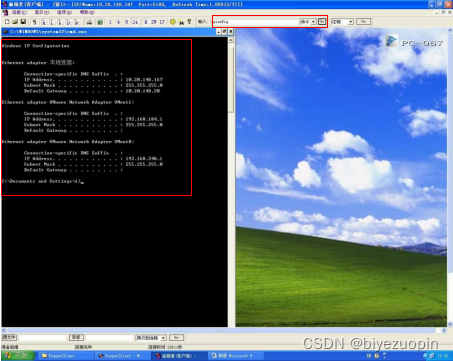453x361 pixels.
Task: Open the second menu, labeled 显示
Action: click(42, 12)
